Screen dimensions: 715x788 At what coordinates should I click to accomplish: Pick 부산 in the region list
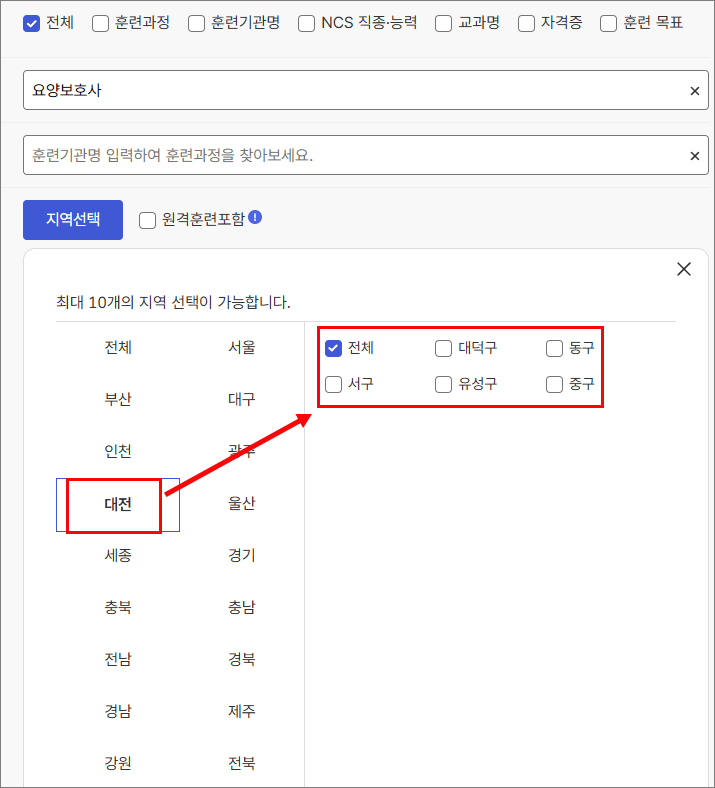click(x=118, y=400)
